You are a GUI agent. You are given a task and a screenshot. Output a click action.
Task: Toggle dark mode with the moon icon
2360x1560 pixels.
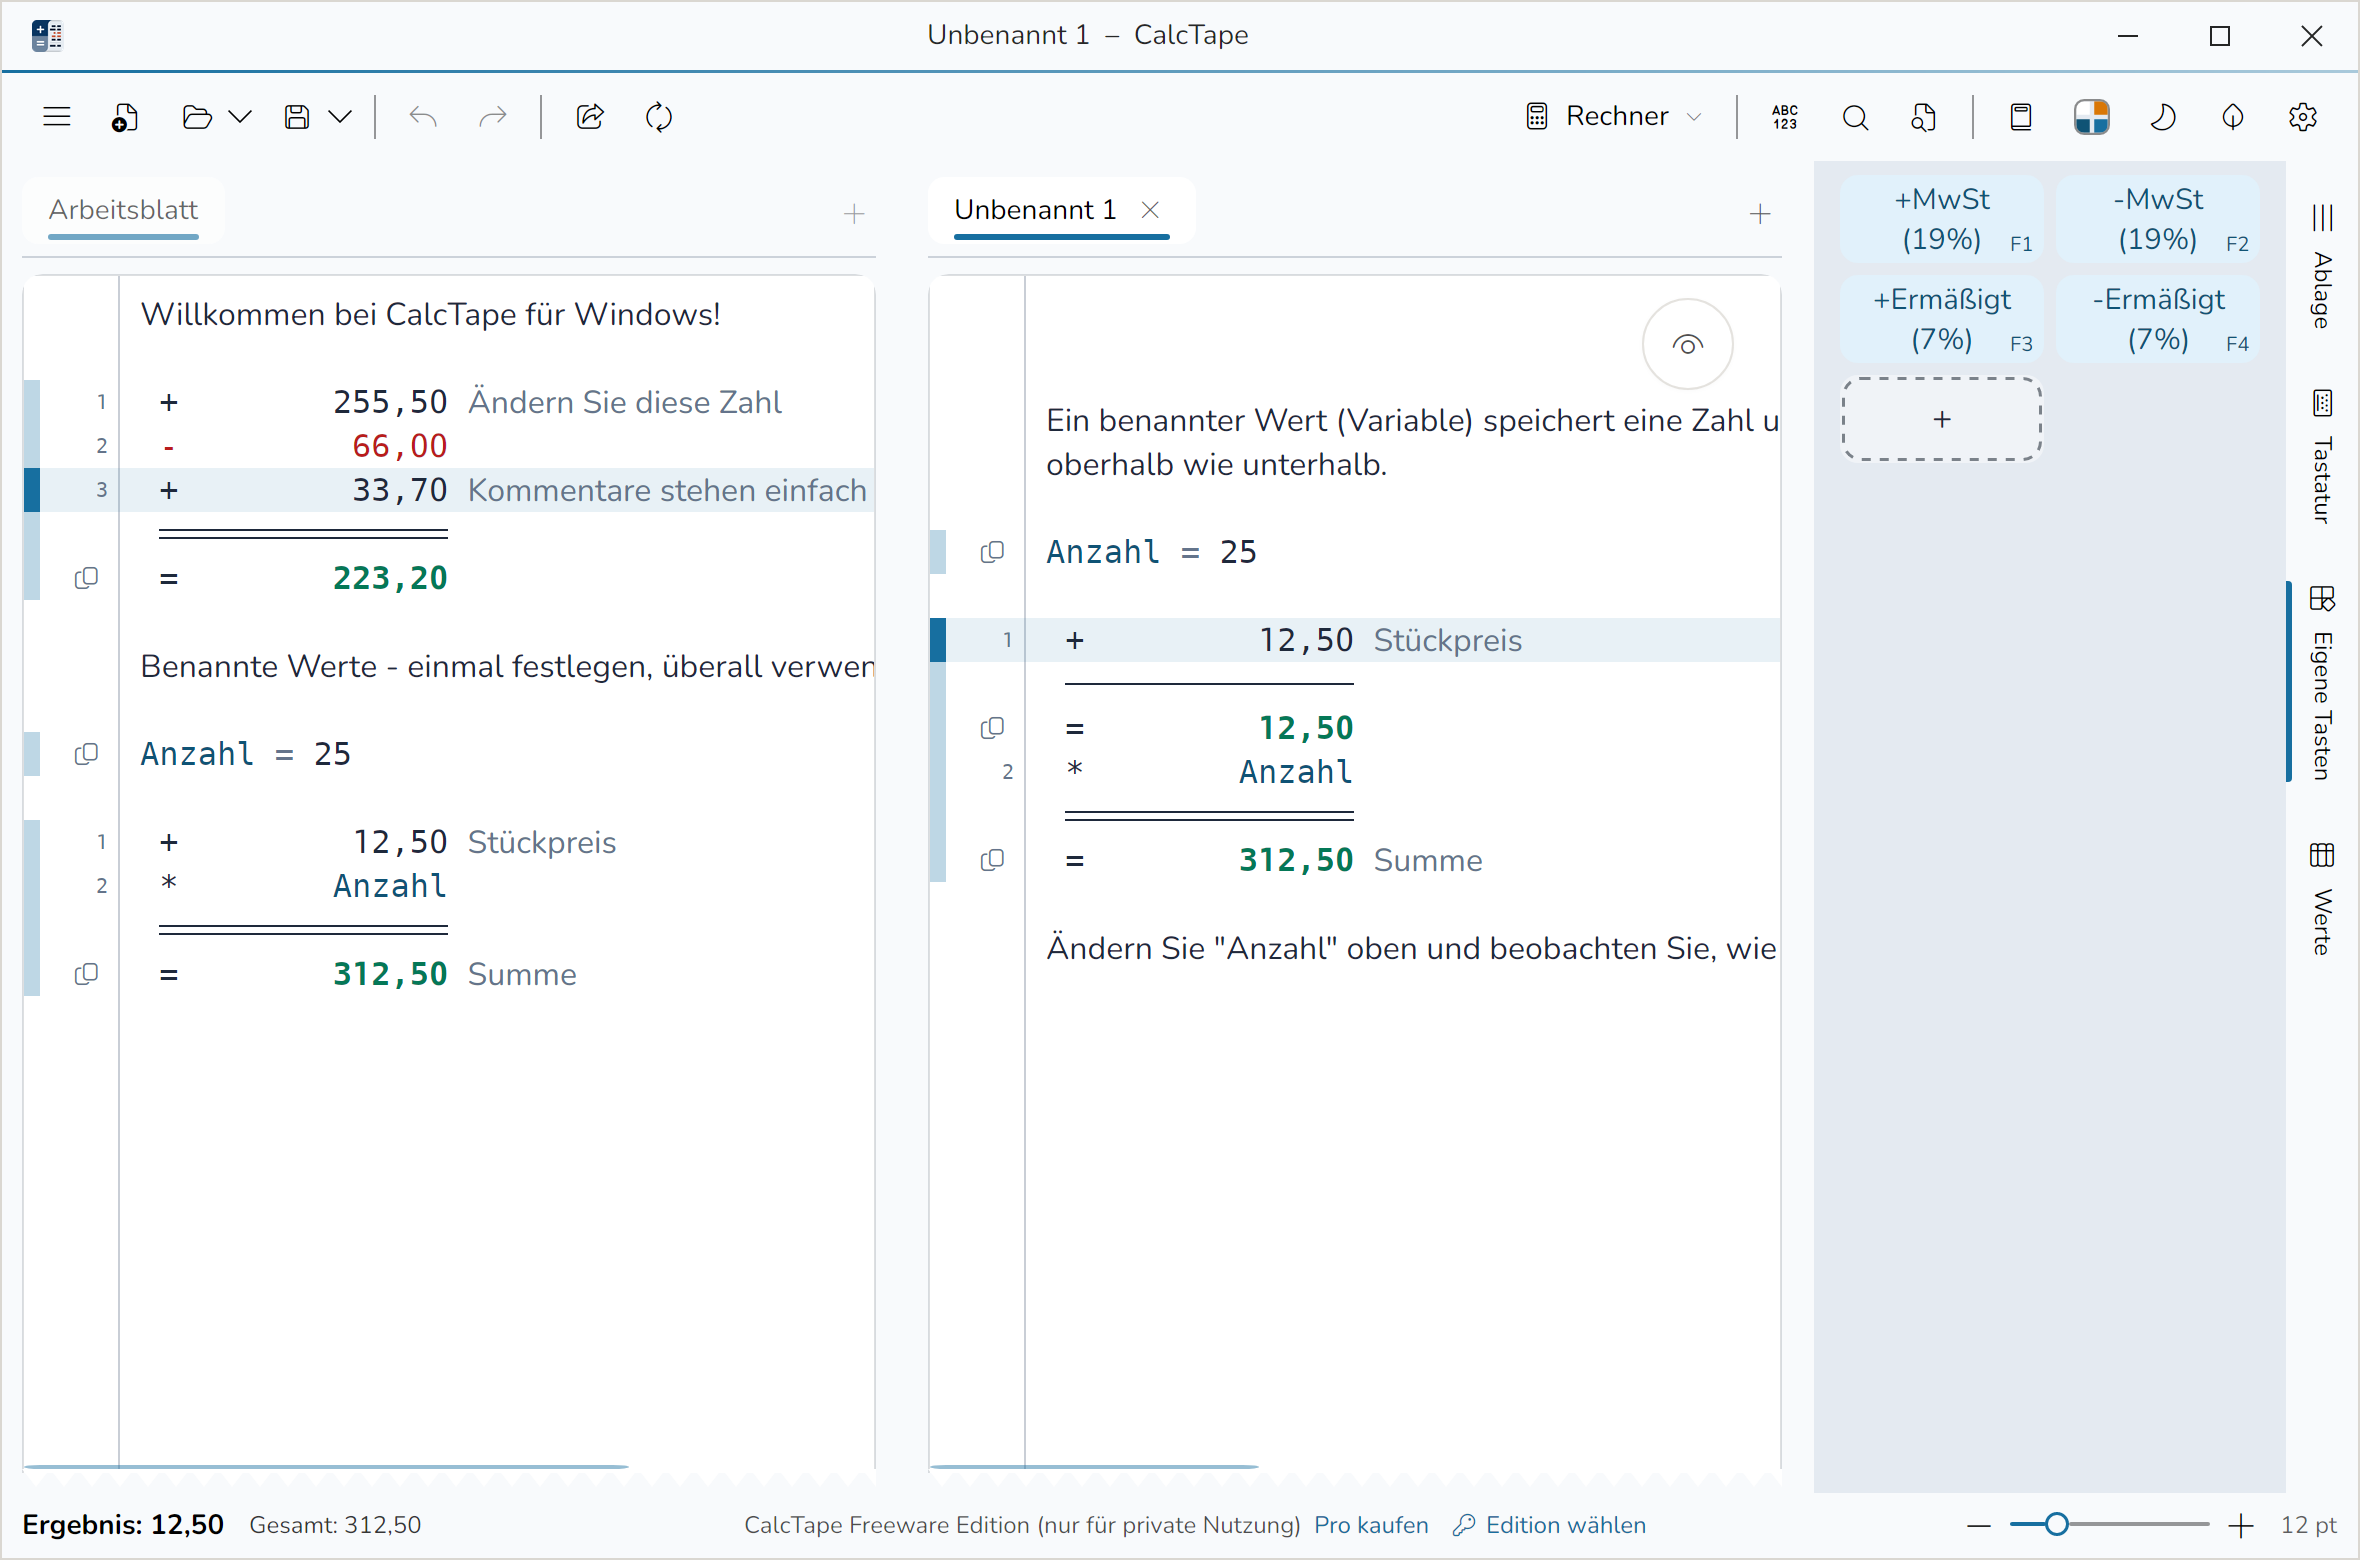[x=2162, y=117]
